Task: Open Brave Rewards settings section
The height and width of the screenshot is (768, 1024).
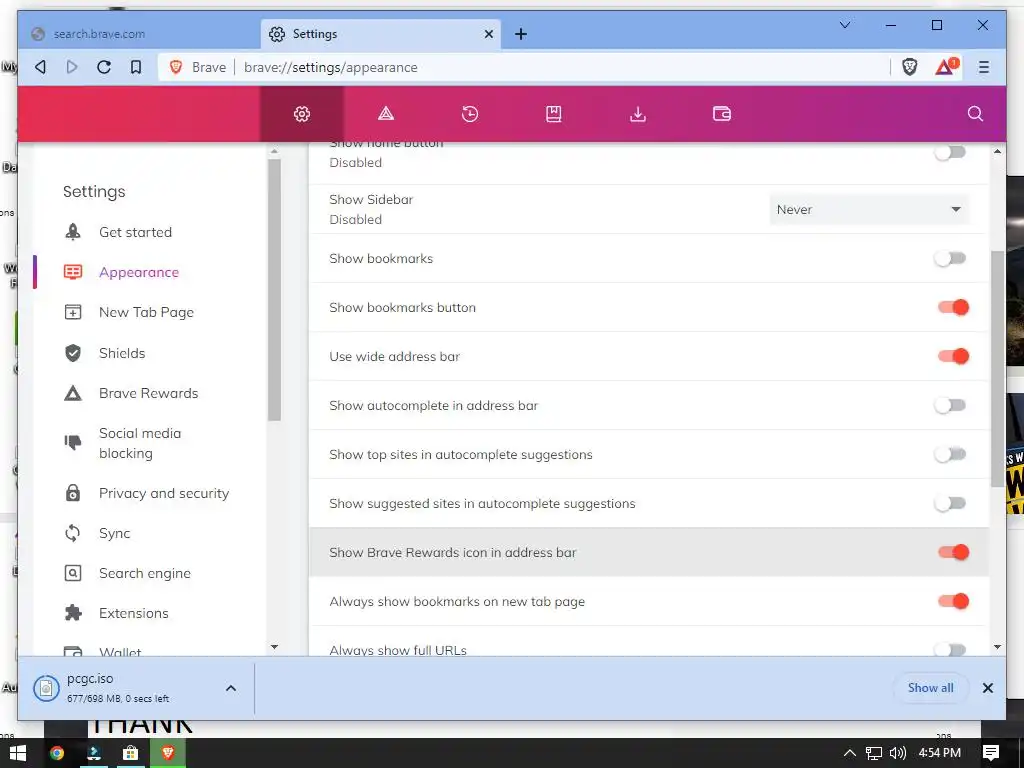Action: tap(148, 393)
